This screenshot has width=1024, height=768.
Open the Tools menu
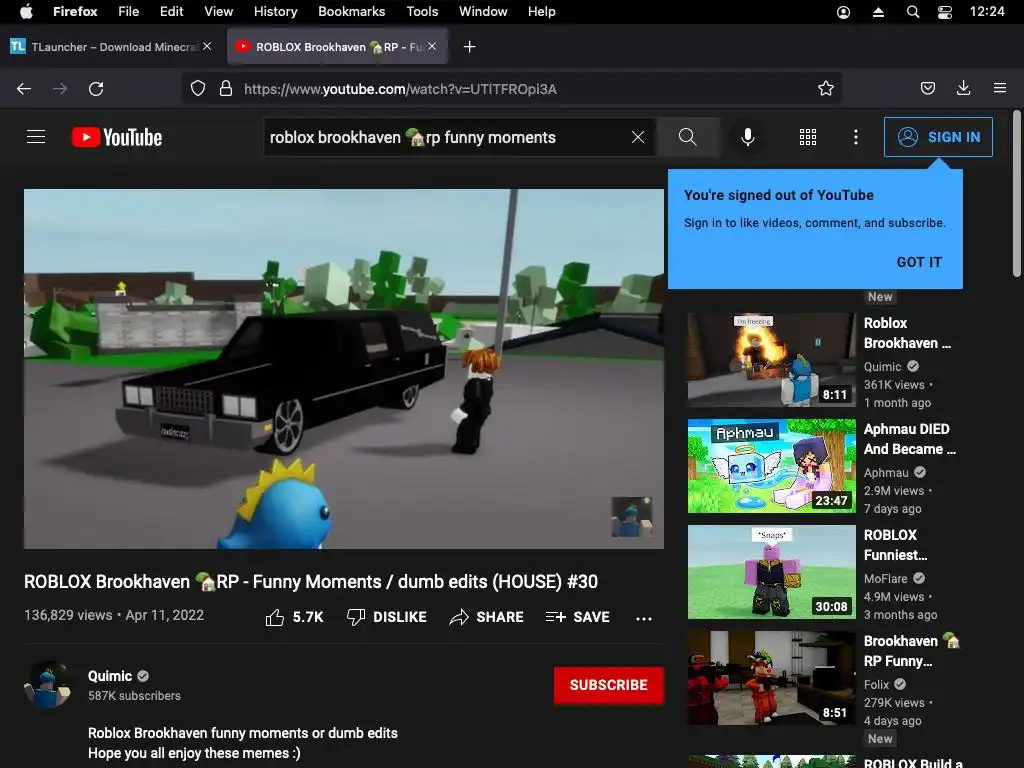(x=423, y=12)
